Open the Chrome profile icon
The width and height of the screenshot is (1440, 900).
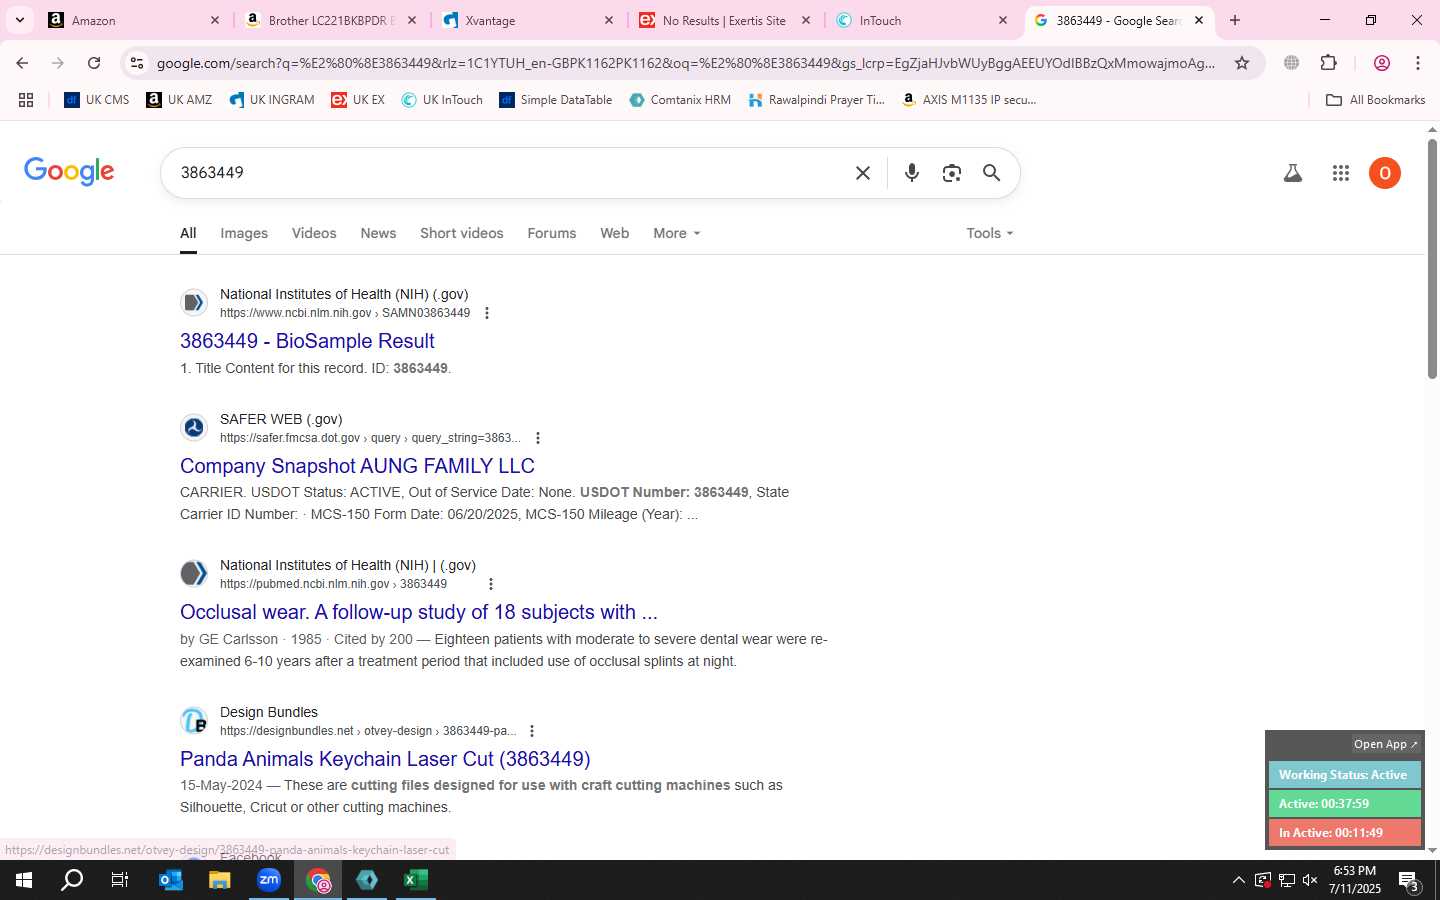point(1382,63)
